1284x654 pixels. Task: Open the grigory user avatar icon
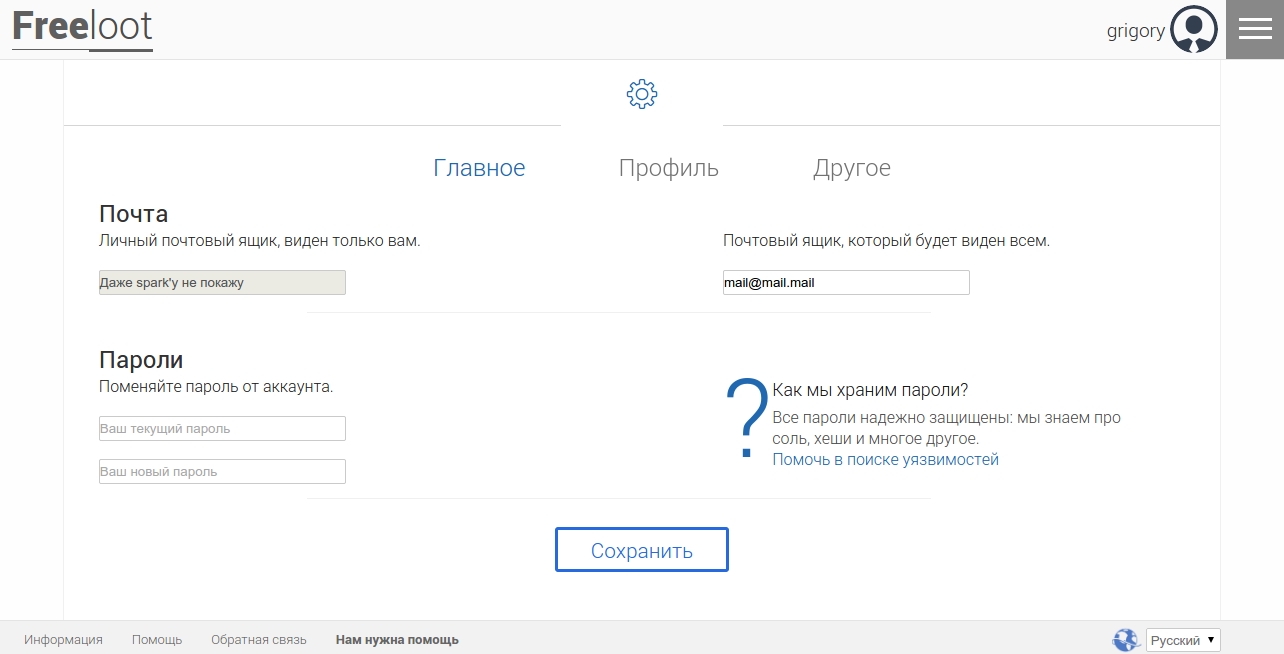pos(1194,29)
